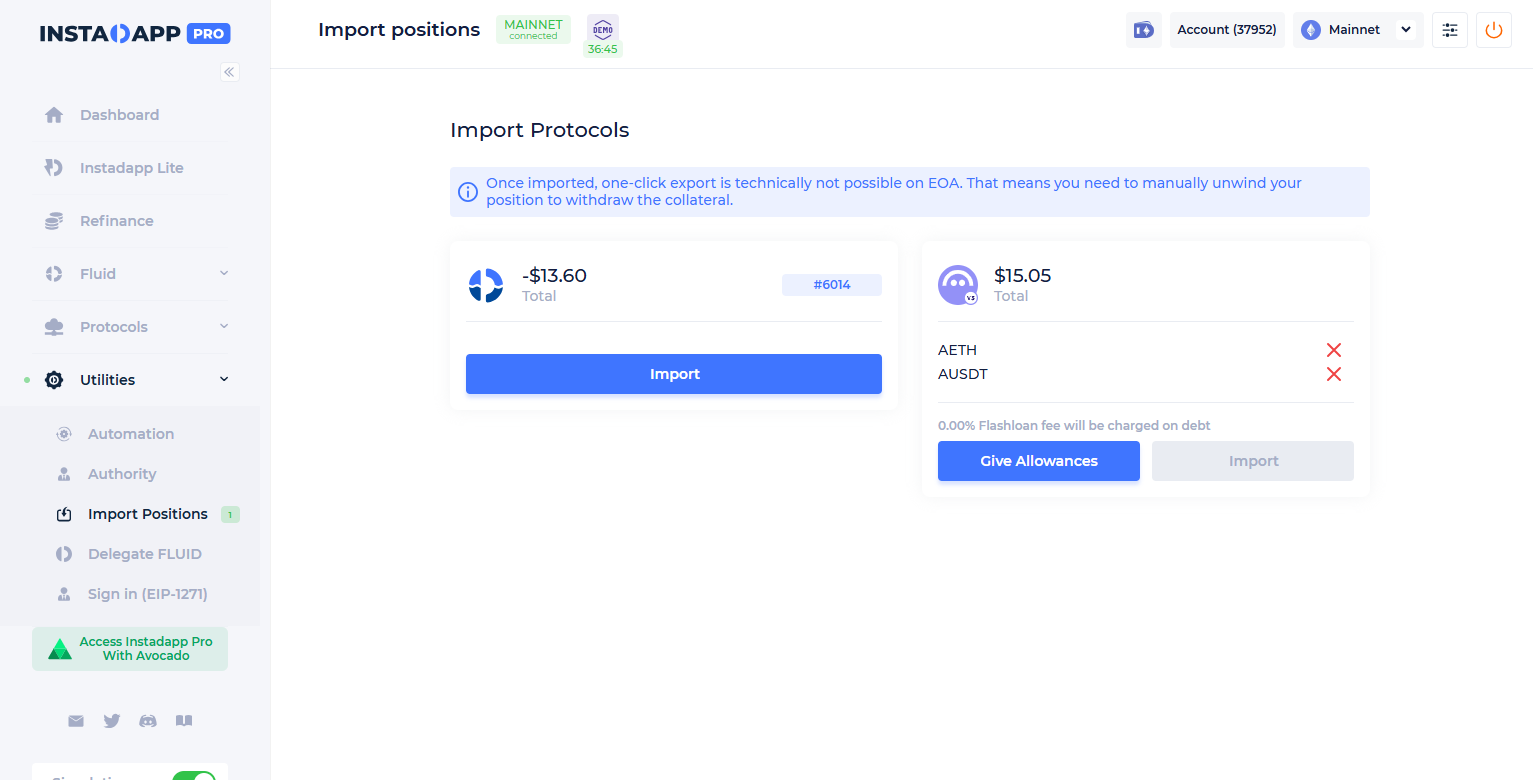Click the wallet icon in header

click(1143, 30)
